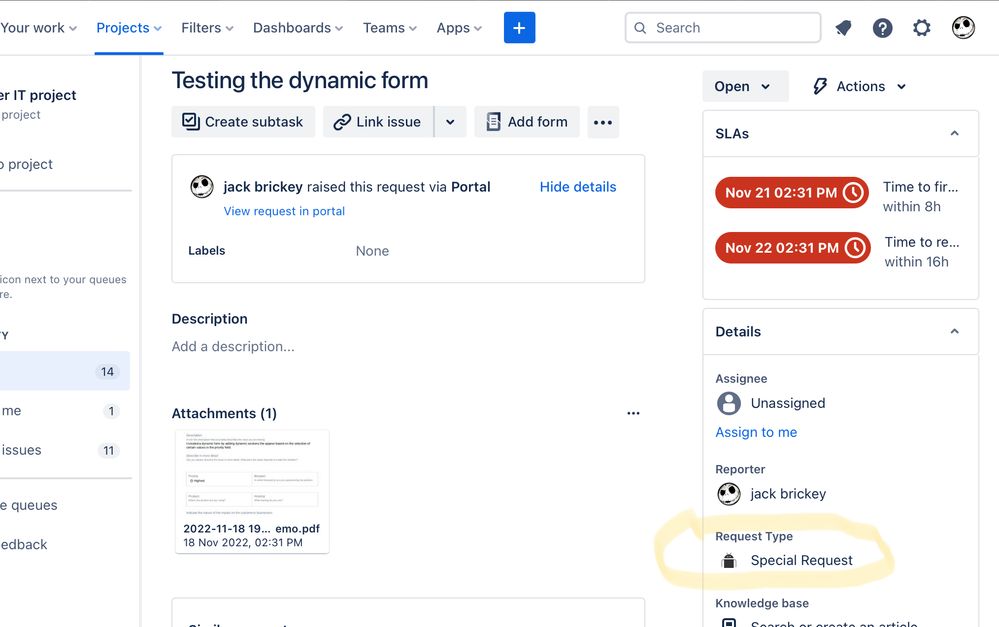Open the settings gear icon

click(922, 28)
